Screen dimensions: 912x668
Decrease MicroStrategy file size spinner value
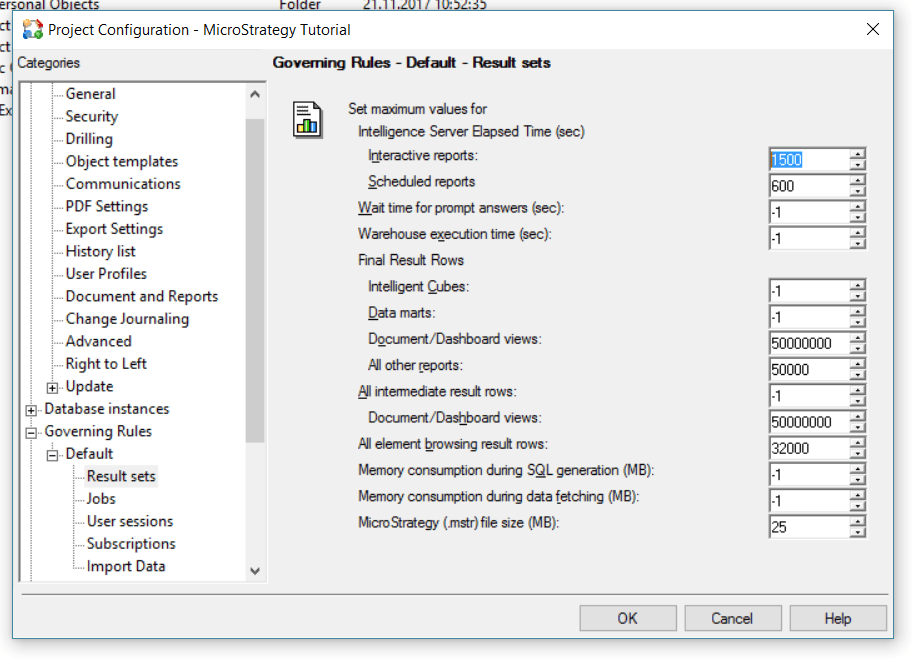tap(857, 532)
